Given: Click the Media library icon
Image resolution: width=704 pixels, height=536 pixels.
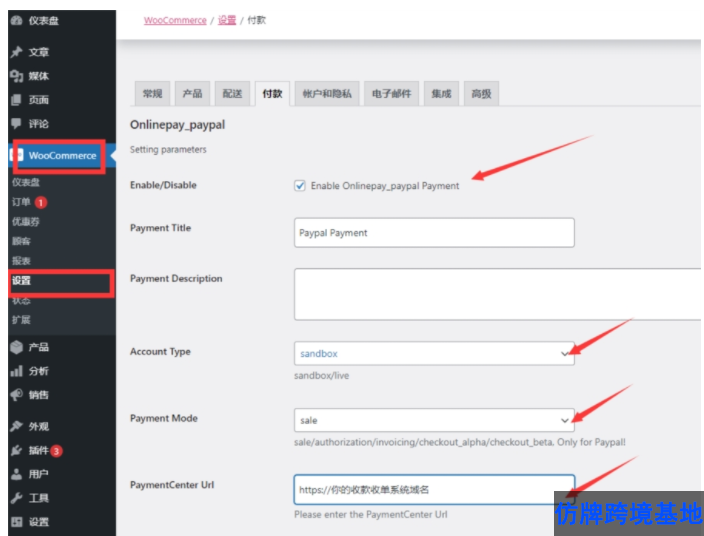Looking at the screenshot, I should tap(17, 76).
